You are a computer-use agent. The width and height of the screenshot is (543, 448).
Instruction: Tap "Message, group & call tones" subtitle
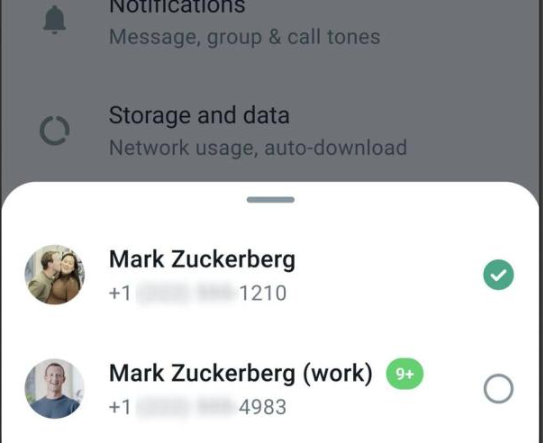[244, 37]
